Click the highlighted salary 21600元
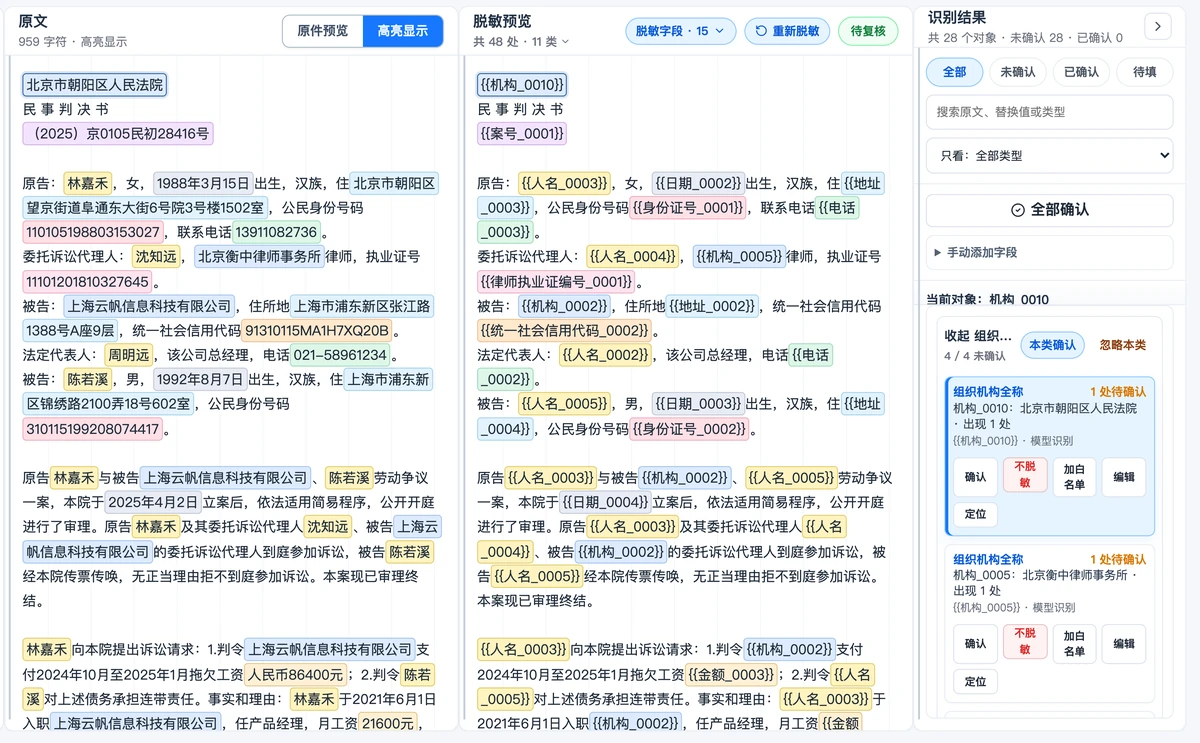 click(388, 723)
